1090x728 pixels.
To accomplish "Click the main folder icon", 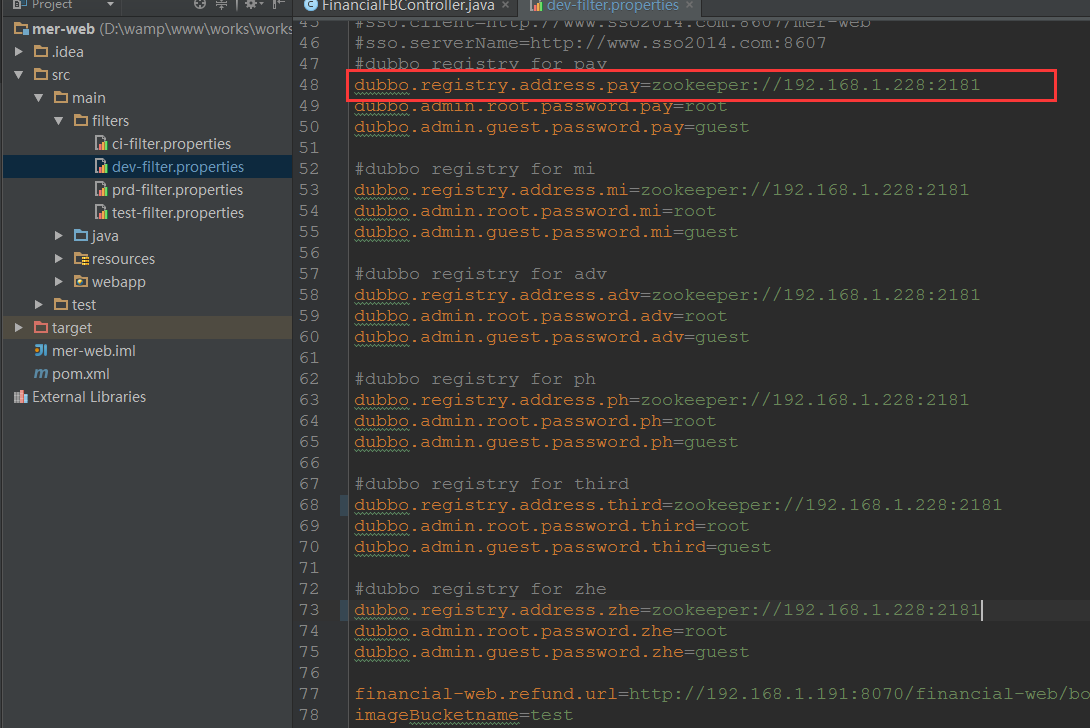I will tap(61, 97).
